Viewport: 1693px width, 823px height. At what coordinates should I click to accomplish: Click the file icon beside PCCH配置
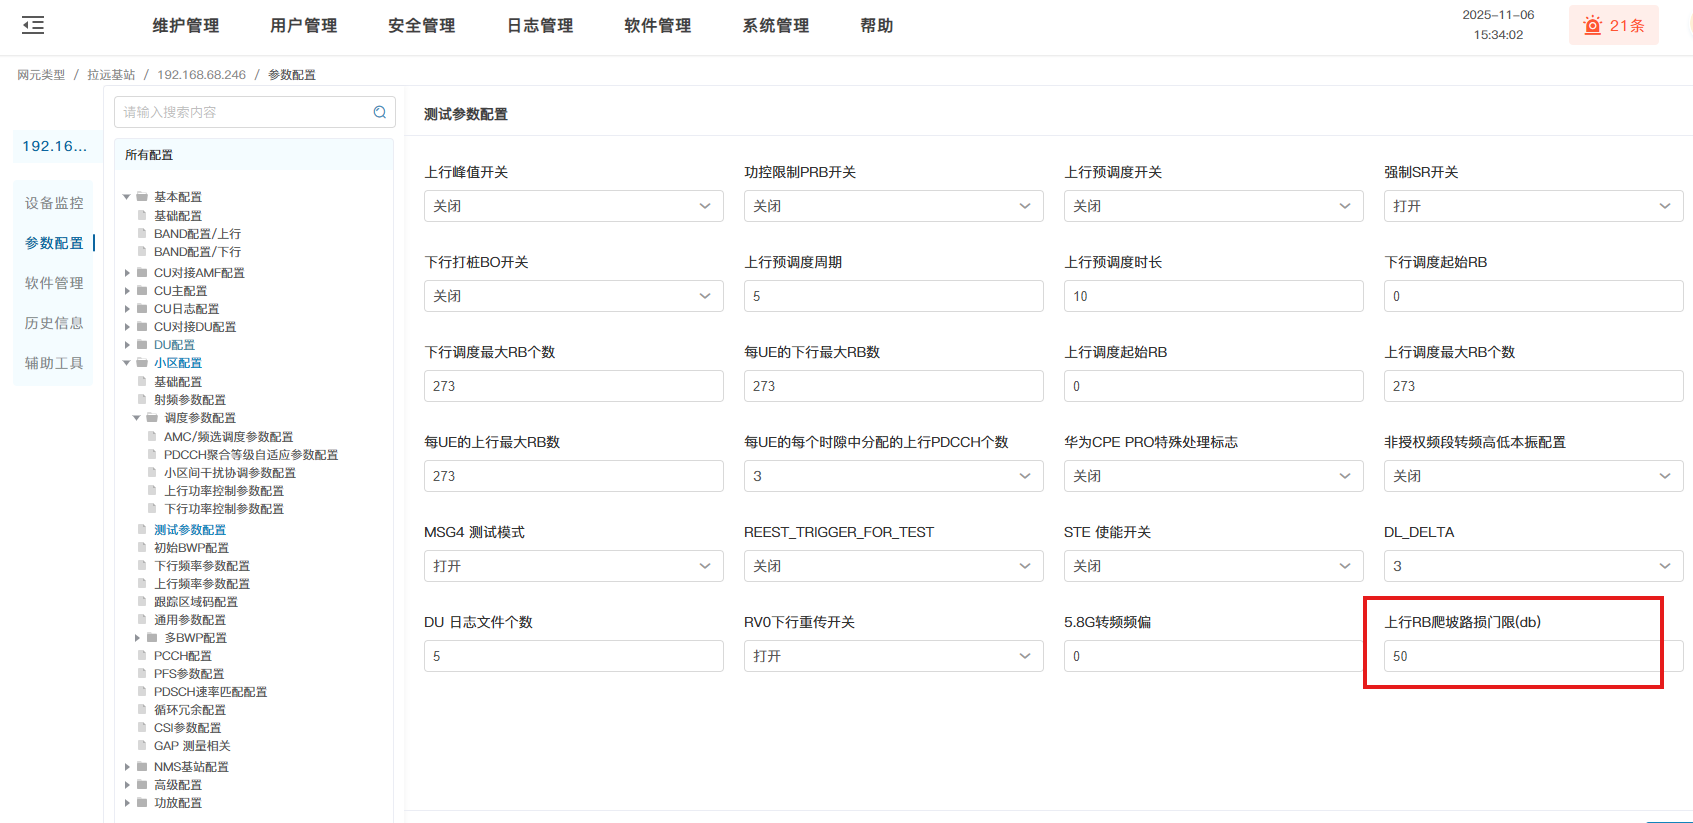pos(142,656)
